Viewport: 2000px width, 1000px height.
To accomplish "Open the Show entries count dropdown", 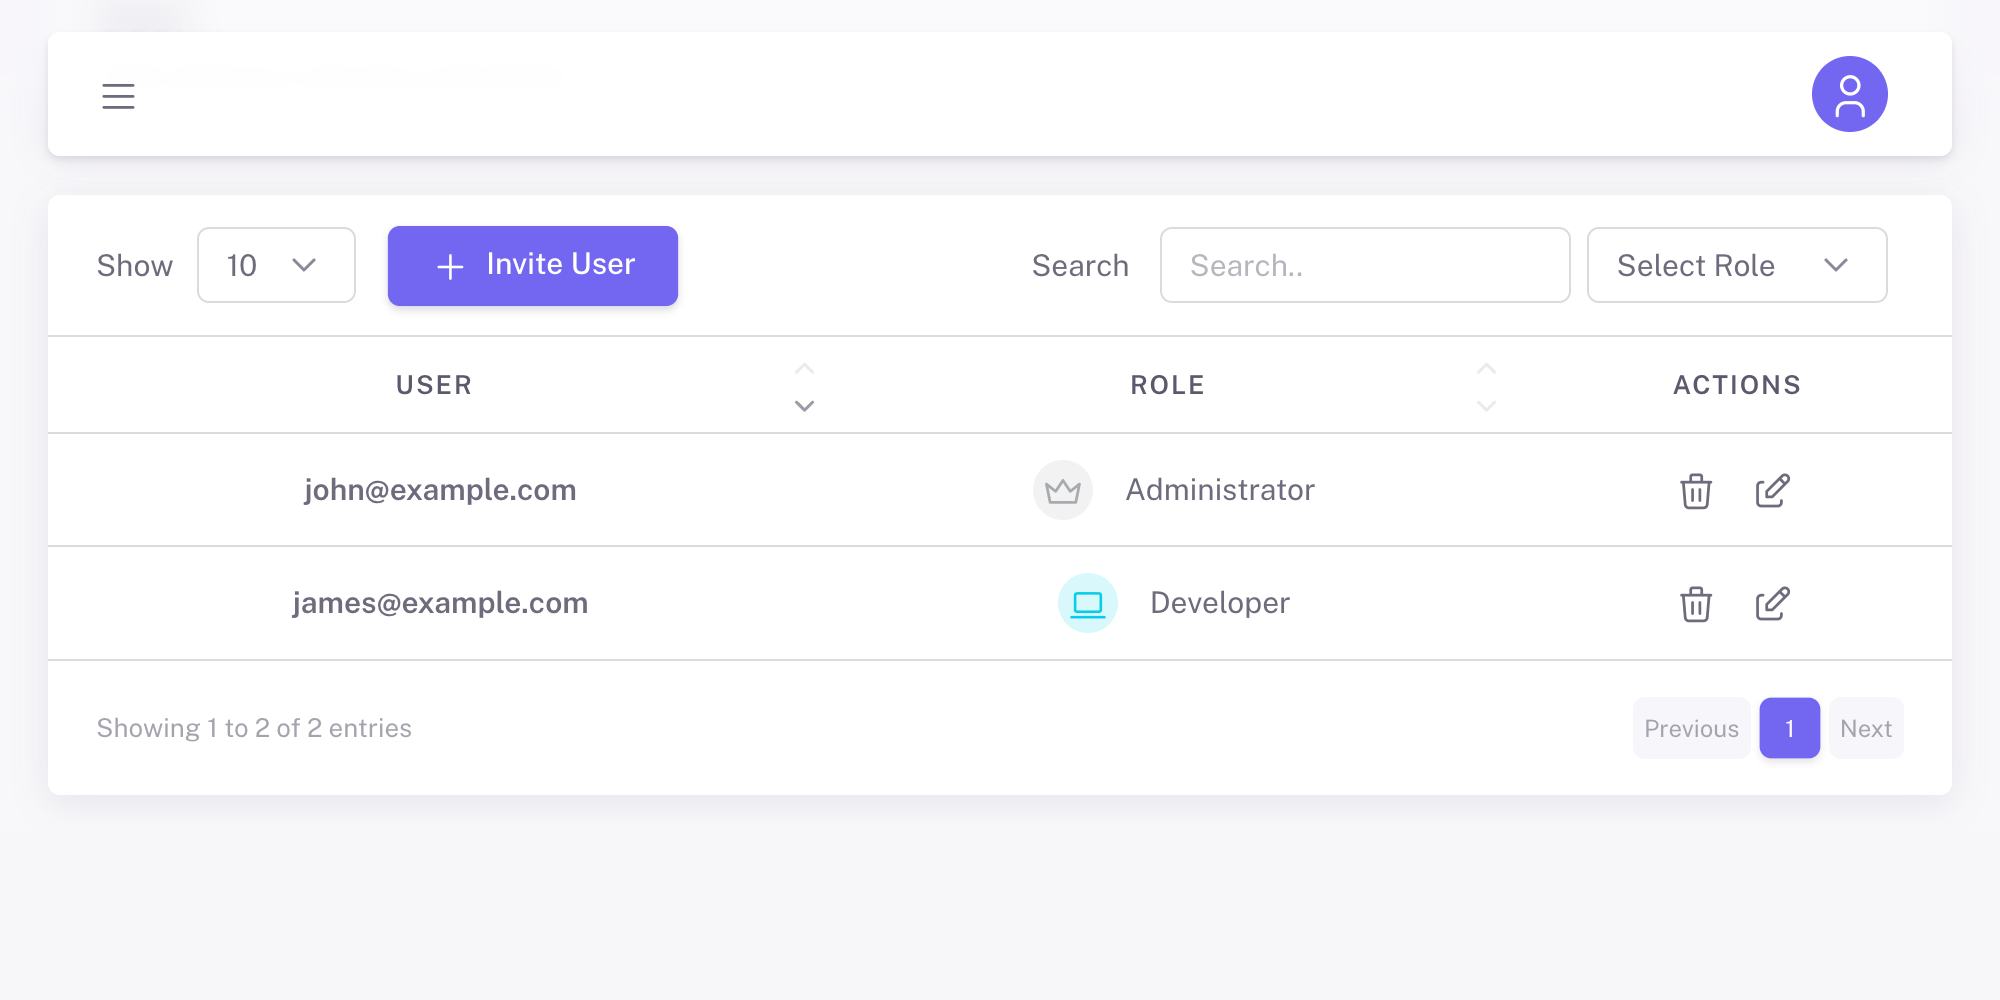I will (276, 265).
